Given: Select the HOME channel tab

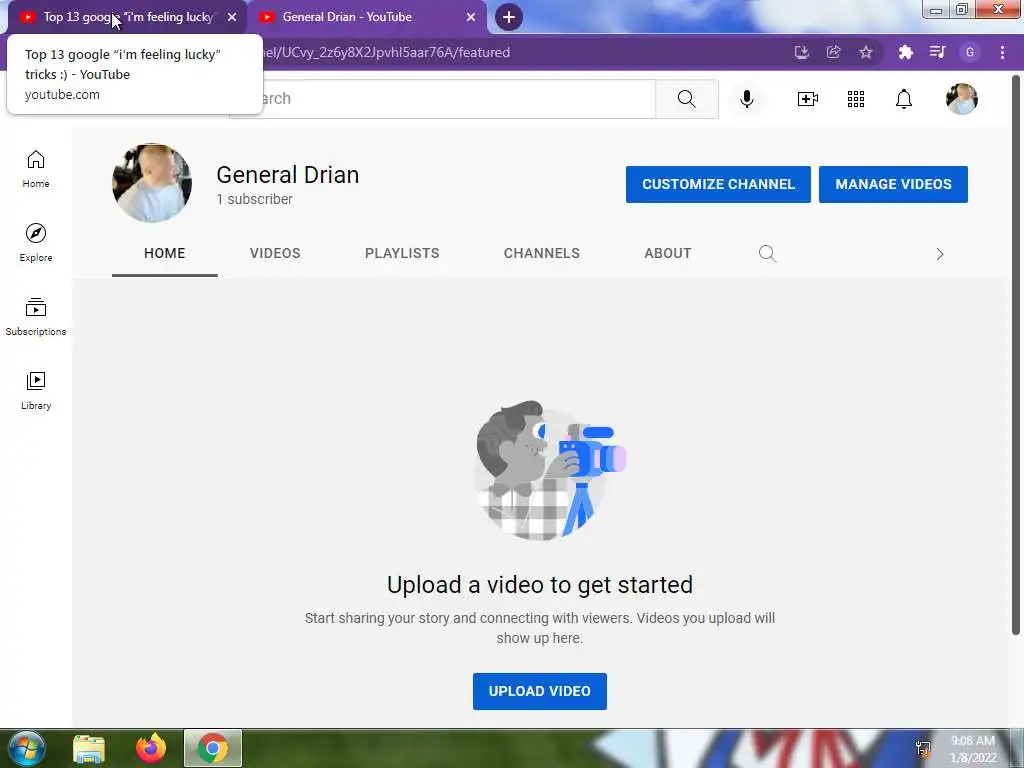Looking at the screenshot, I should pos(165,253).
